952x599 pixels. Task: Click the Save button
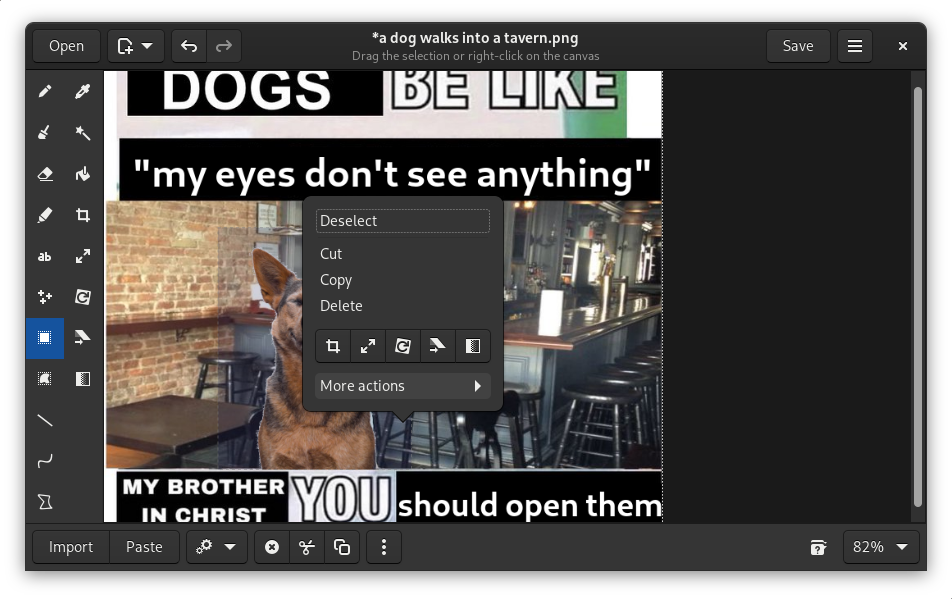point(797,46)
